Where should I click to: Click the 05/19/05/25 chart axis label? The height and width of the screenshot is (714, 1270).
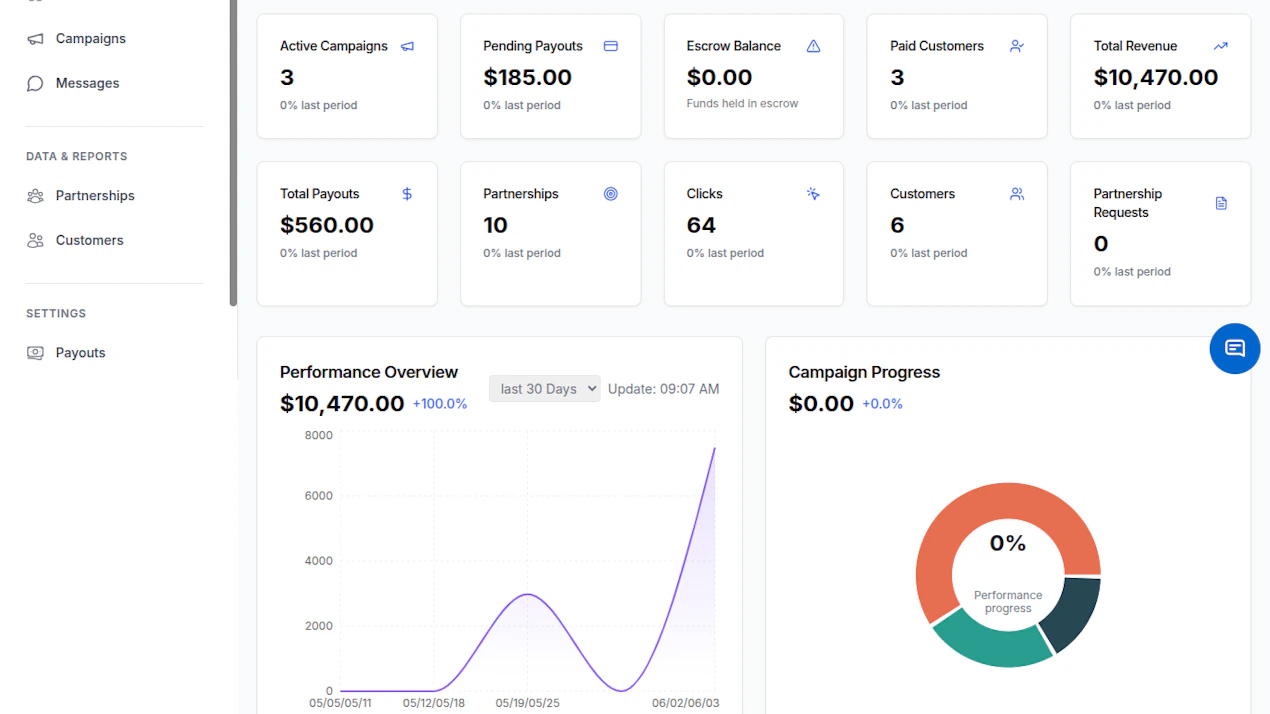529,703
